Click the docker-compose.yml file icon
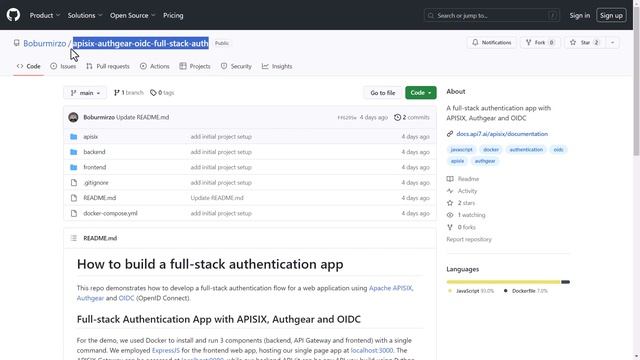The height and width of the screenshot is (360, 640). [73, 213]
